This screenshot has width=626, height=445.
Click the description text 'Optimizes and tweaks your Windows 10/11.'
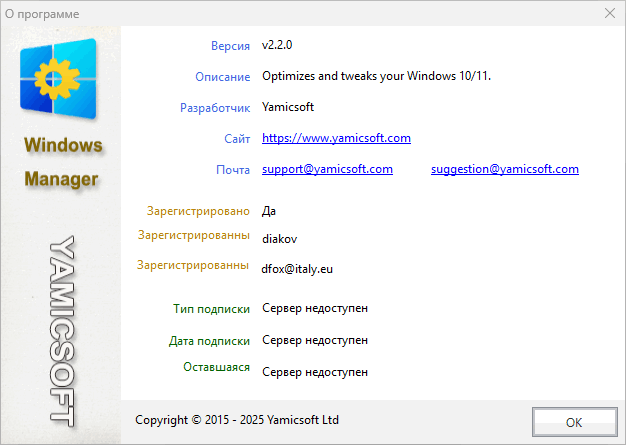376,76
